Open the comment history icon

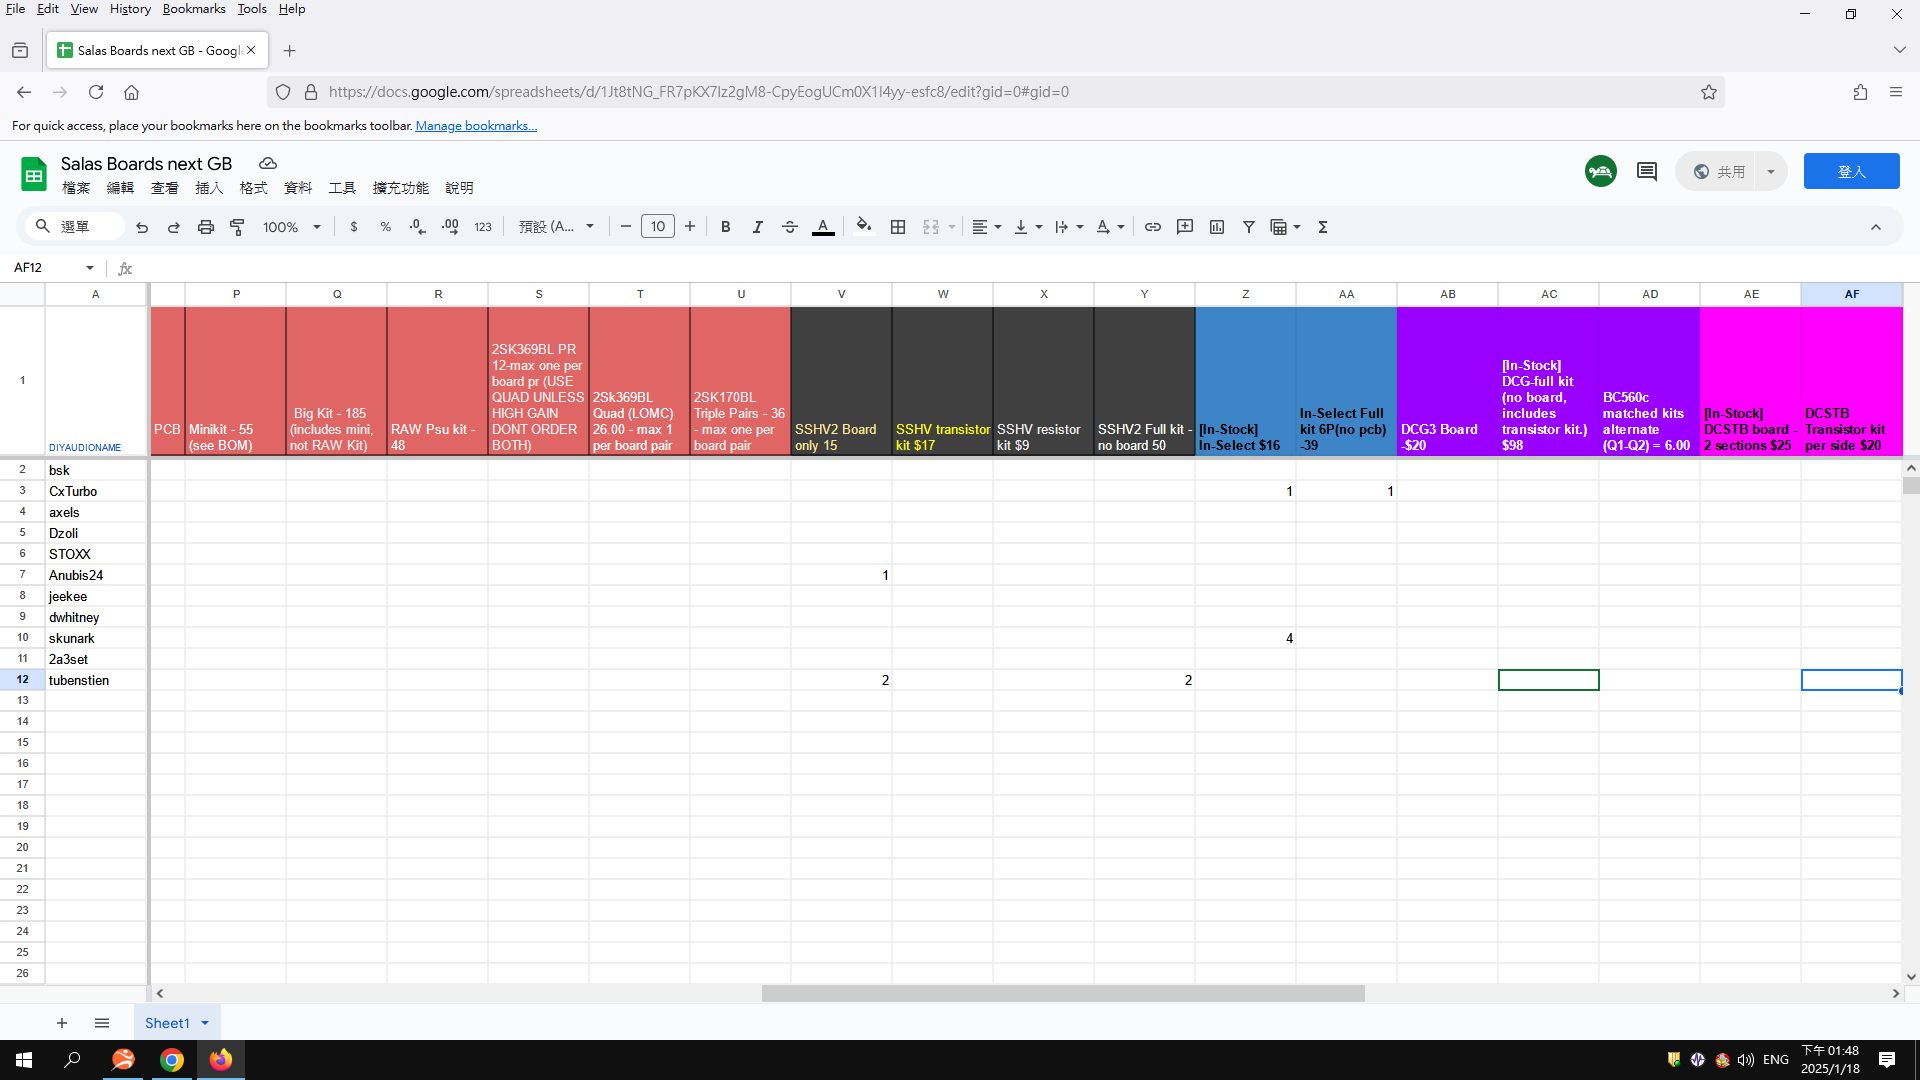click(1647, 171)
